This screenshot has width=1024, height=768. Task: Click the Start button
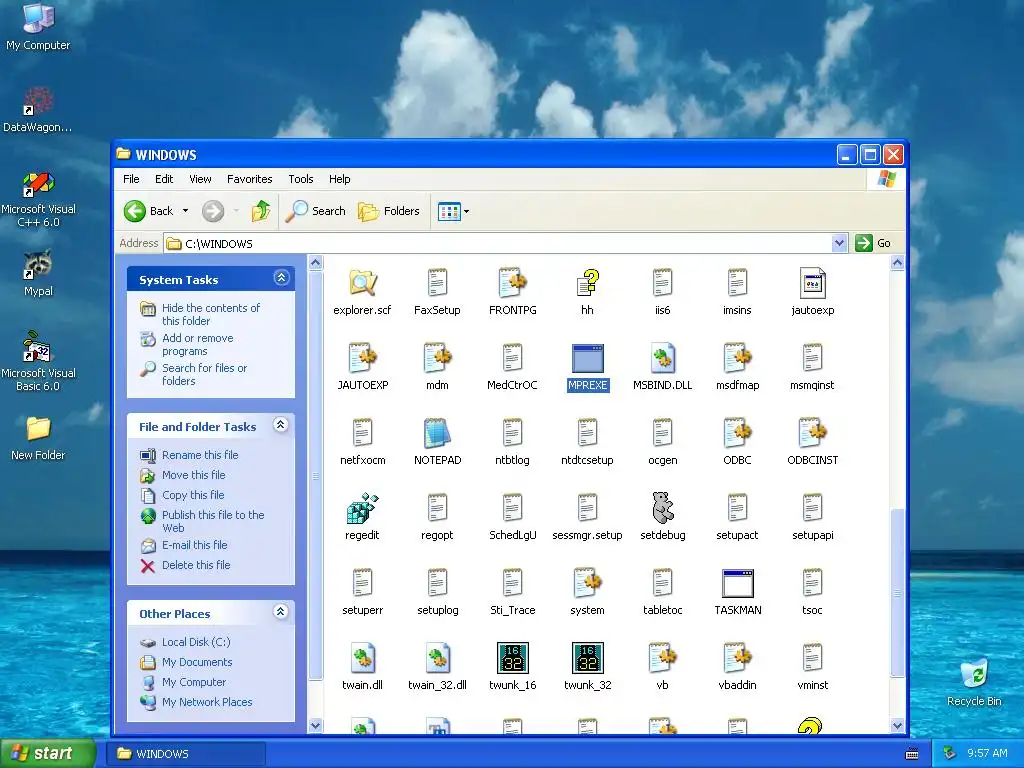[47, 753]
